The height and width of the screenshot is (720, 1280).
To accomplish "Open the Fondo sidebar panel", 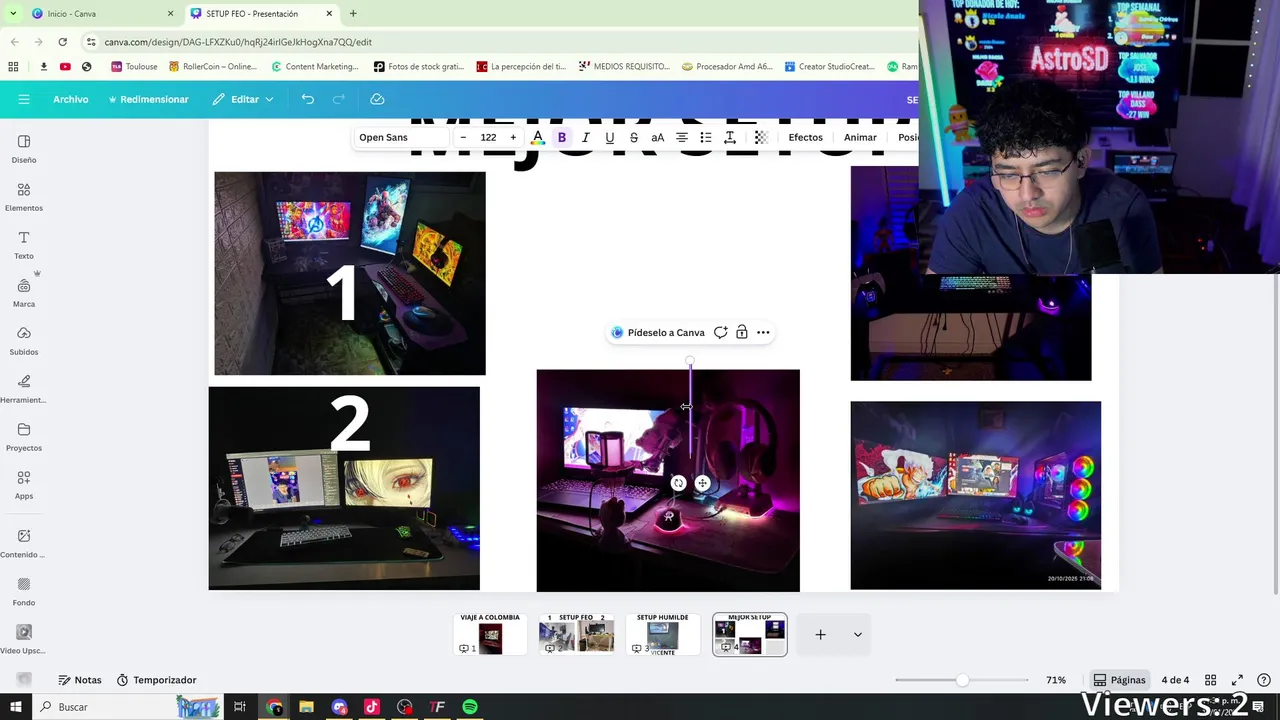I will coord(24,591).
